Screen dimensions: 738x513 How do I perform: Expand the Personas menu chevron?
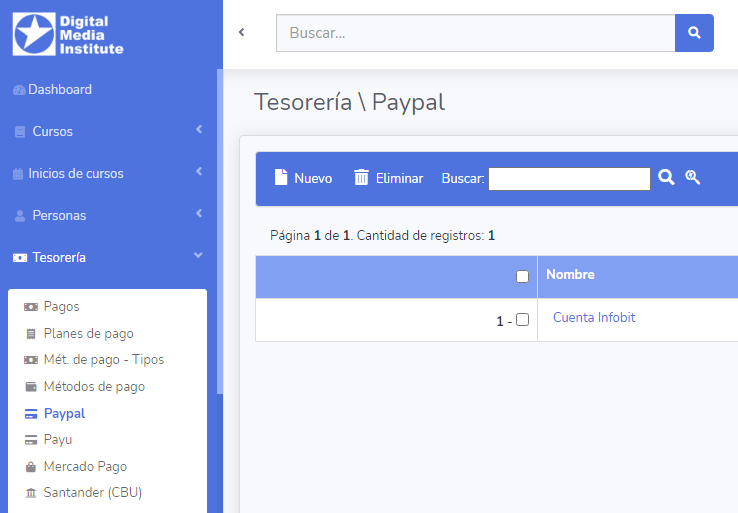(x=199, y=213)
